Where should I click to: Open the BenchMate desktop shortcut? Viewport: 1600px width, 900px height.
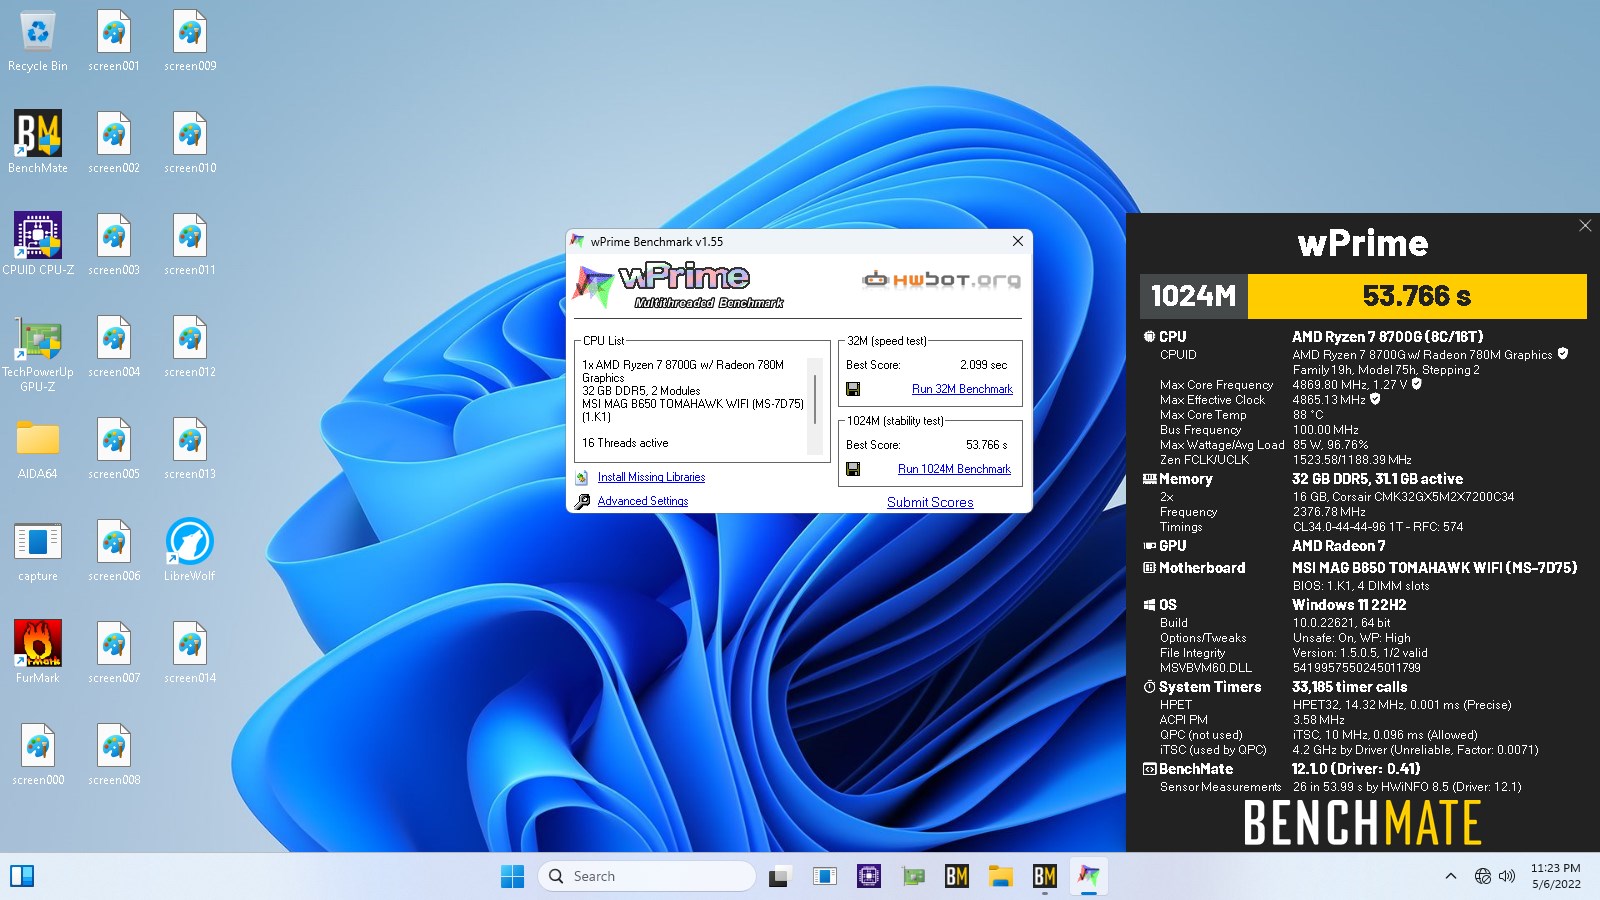click(38, 143)
